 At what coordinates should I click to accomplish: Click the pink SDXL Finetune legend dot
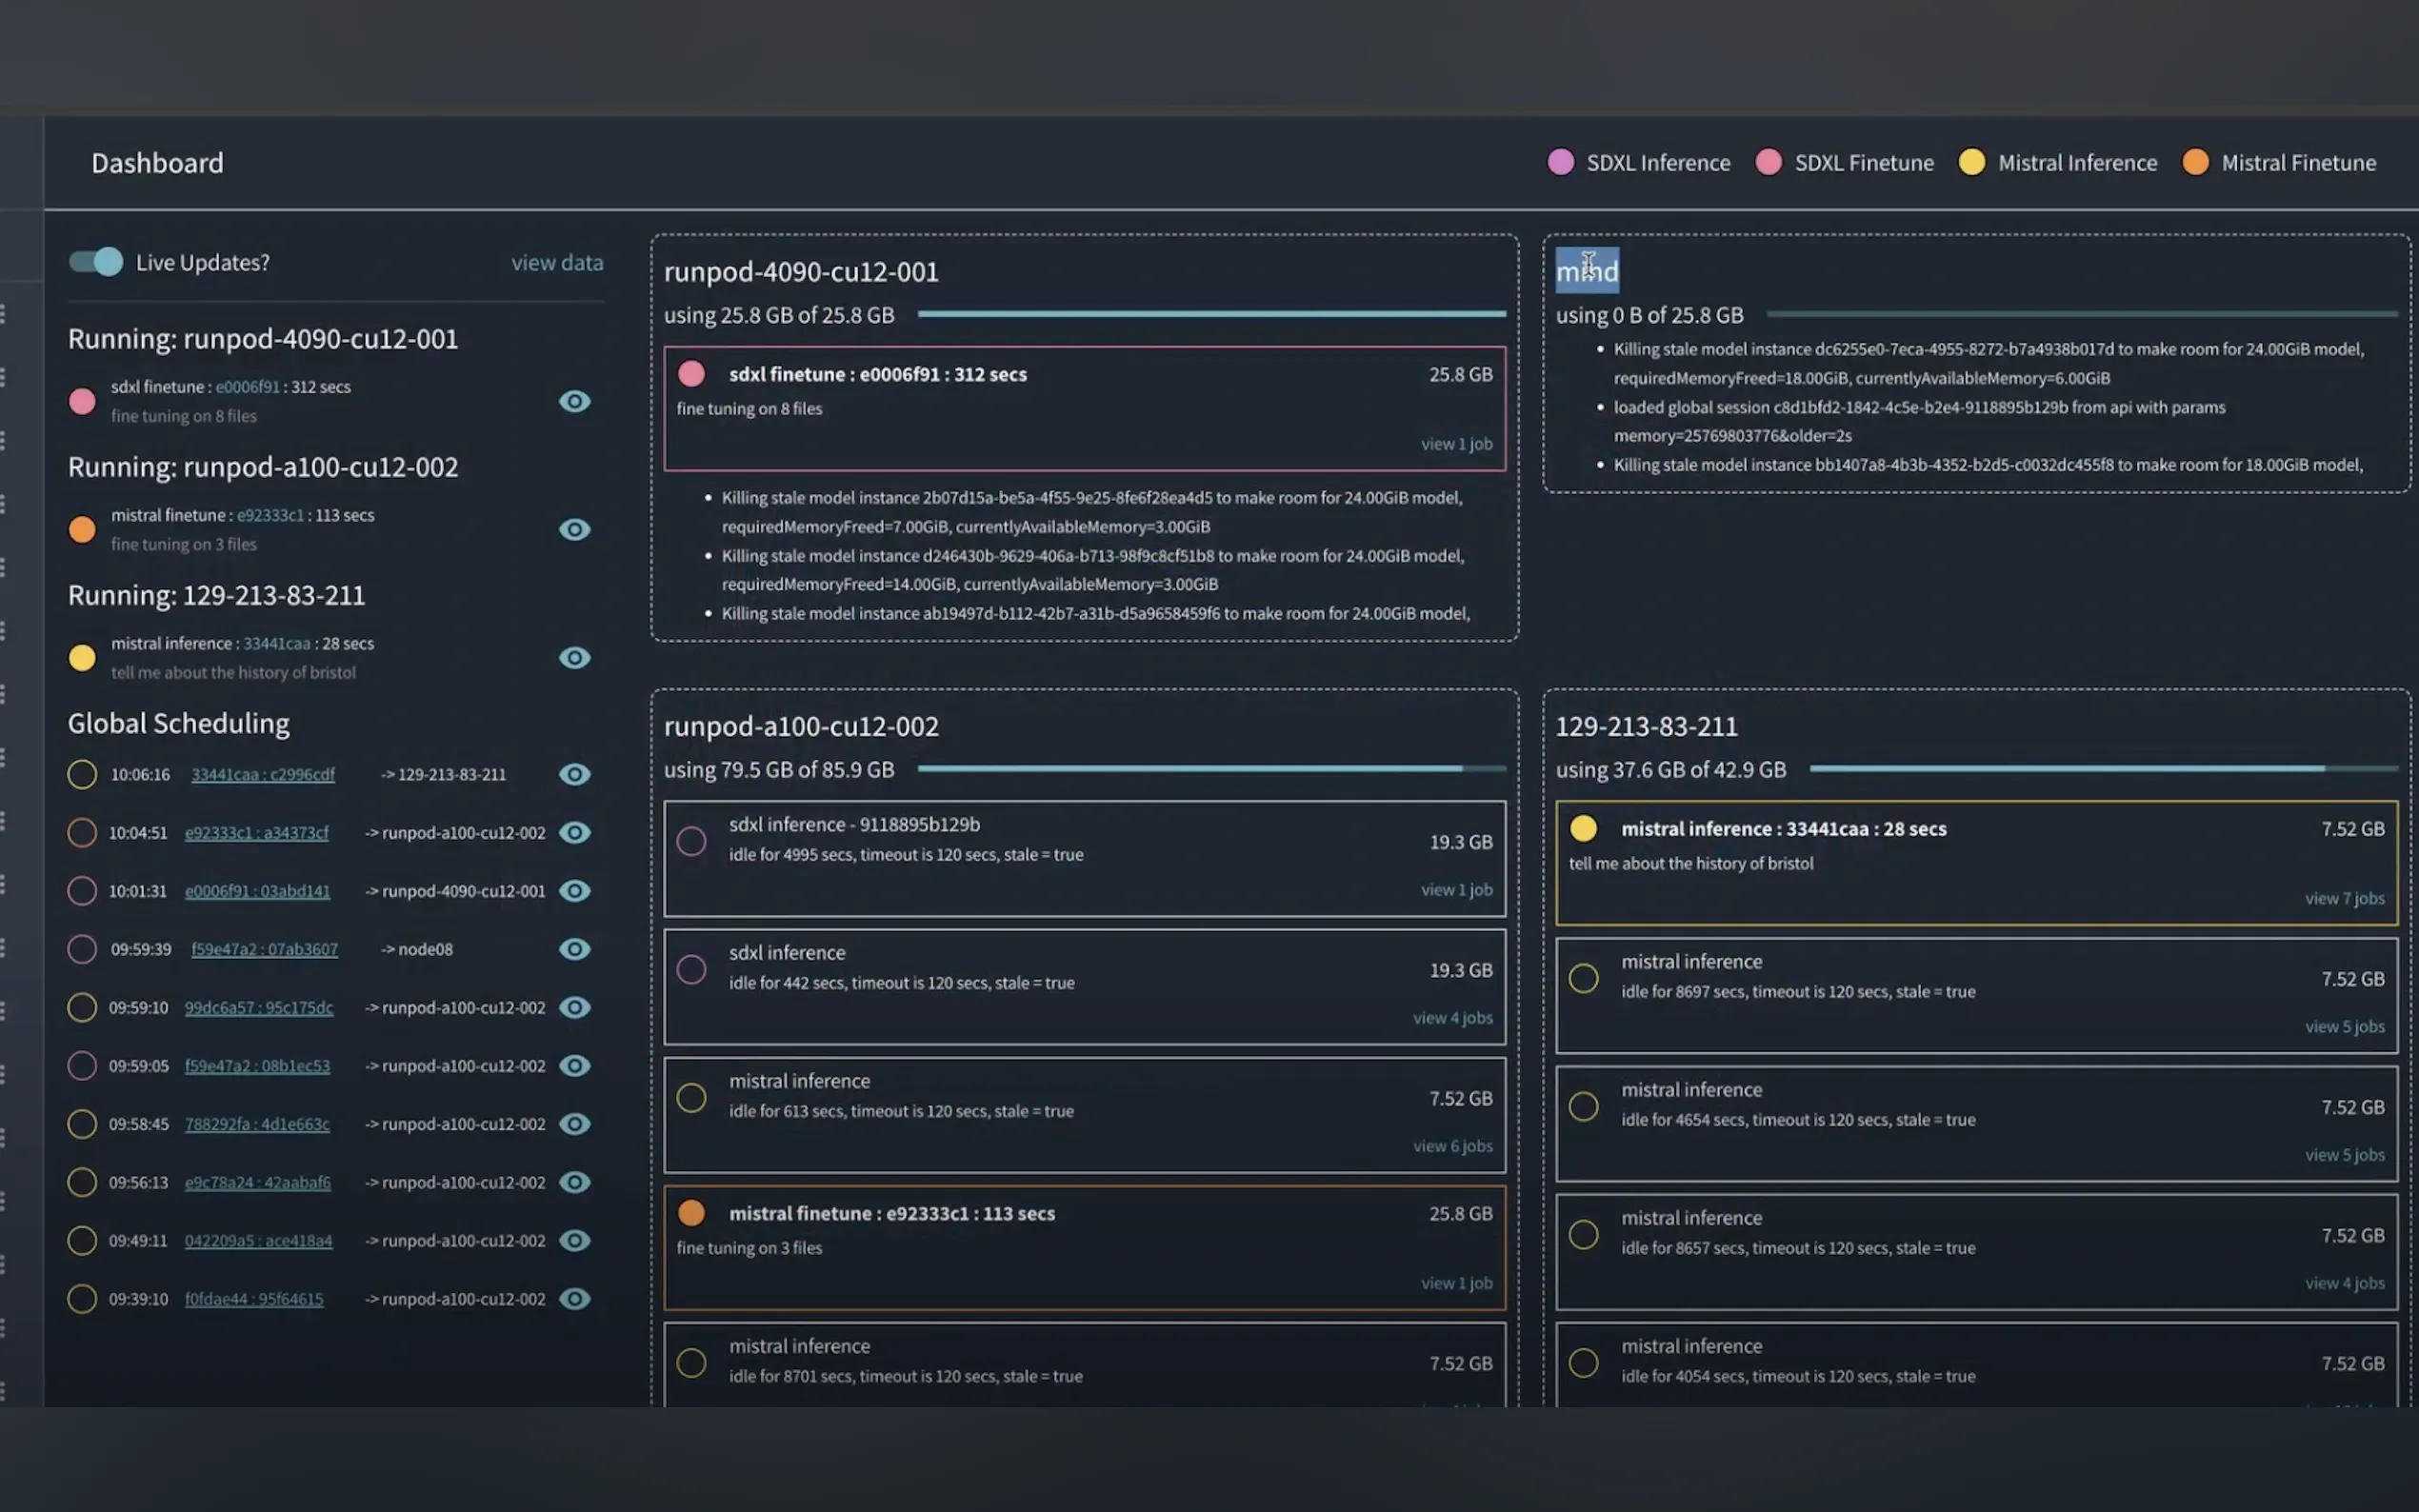pos(1768,162)
